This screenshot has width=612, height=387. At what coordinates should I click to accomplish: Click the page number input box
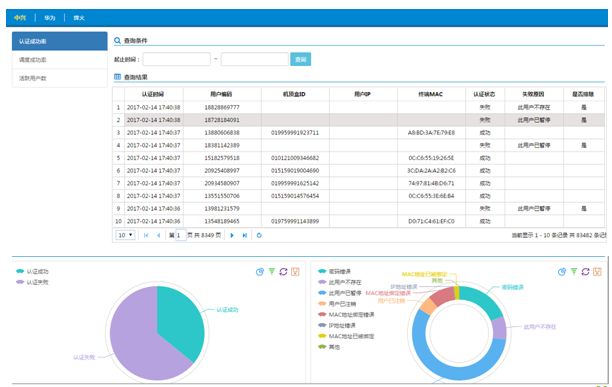[x=181, y=235]
